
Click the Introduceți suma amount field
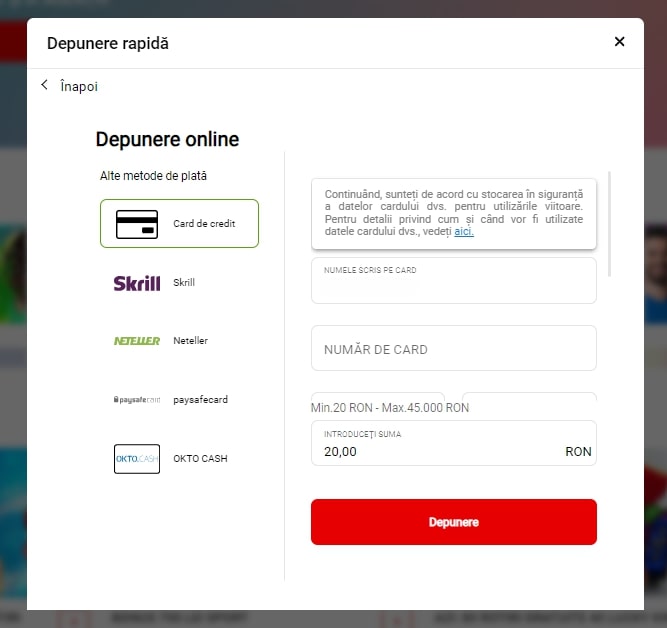(x=453, y=443)
